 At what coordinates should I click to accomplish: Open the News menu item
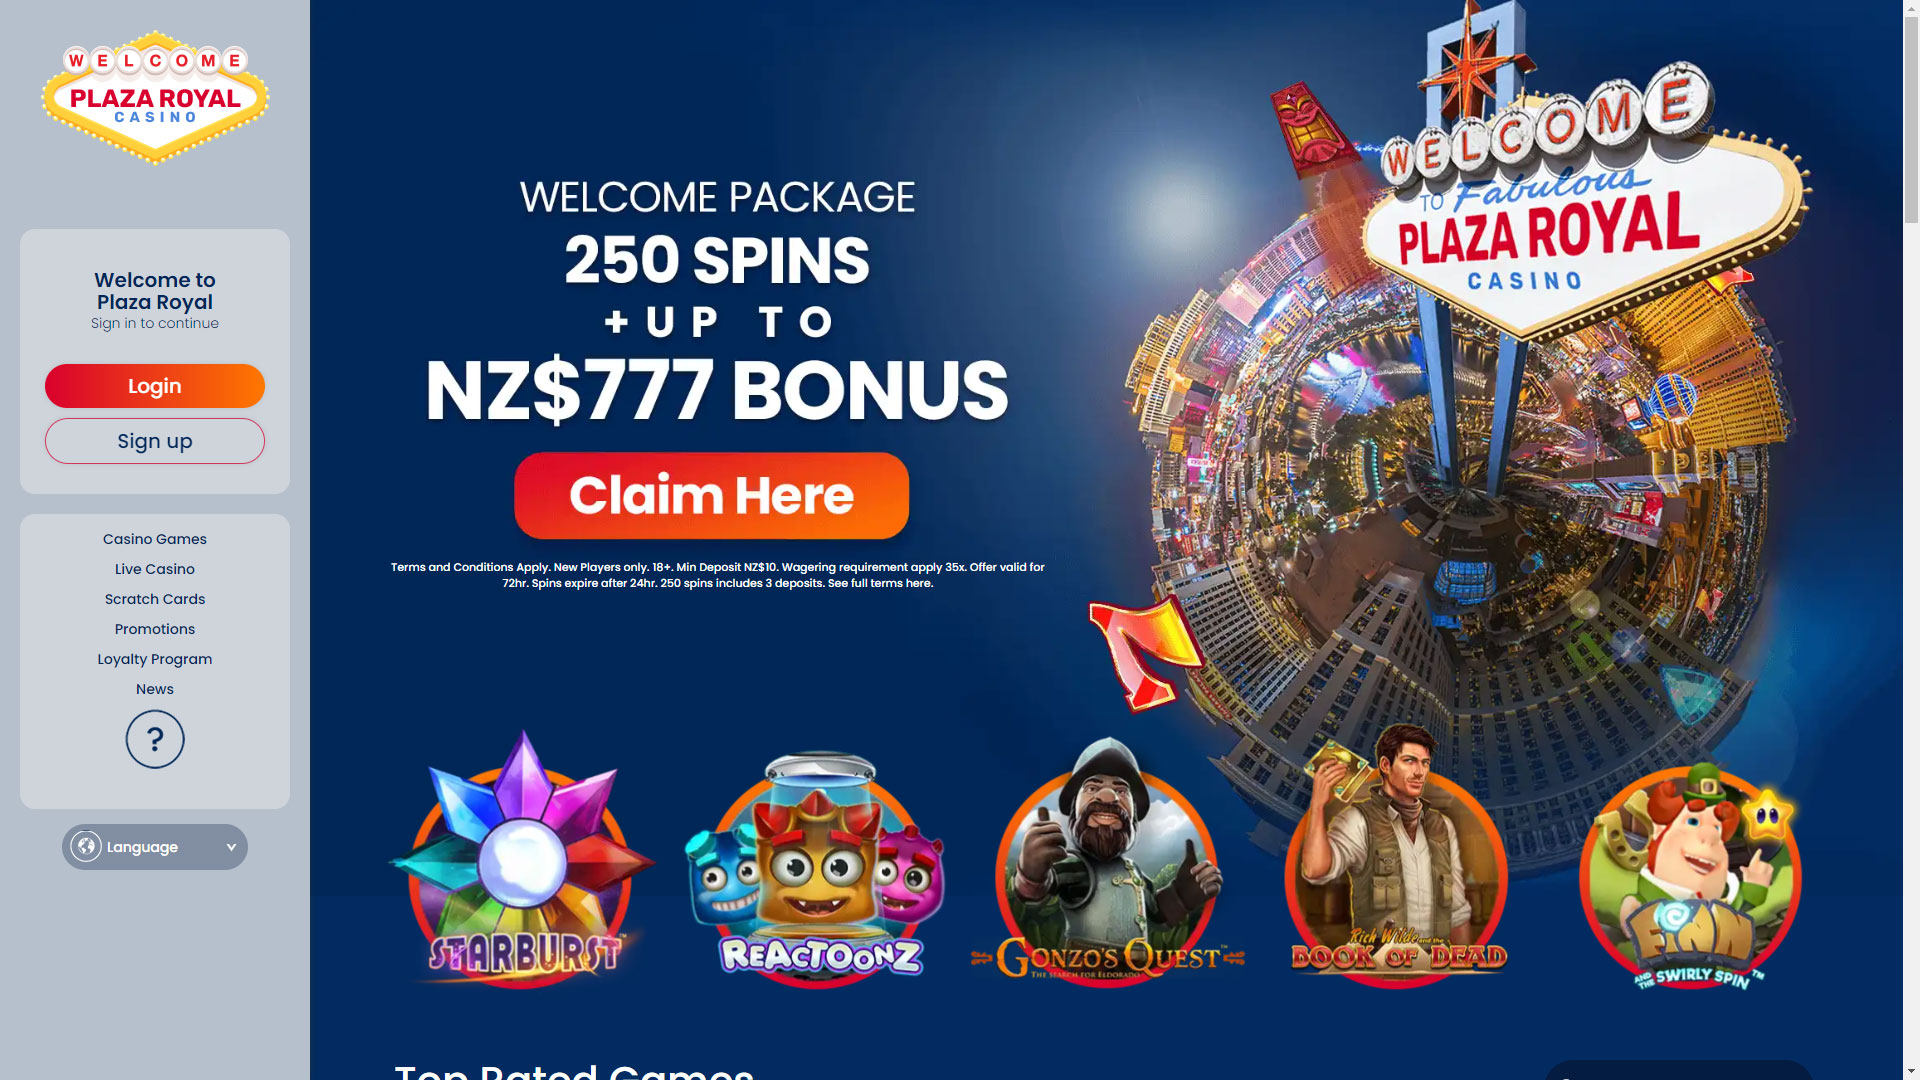155,689
